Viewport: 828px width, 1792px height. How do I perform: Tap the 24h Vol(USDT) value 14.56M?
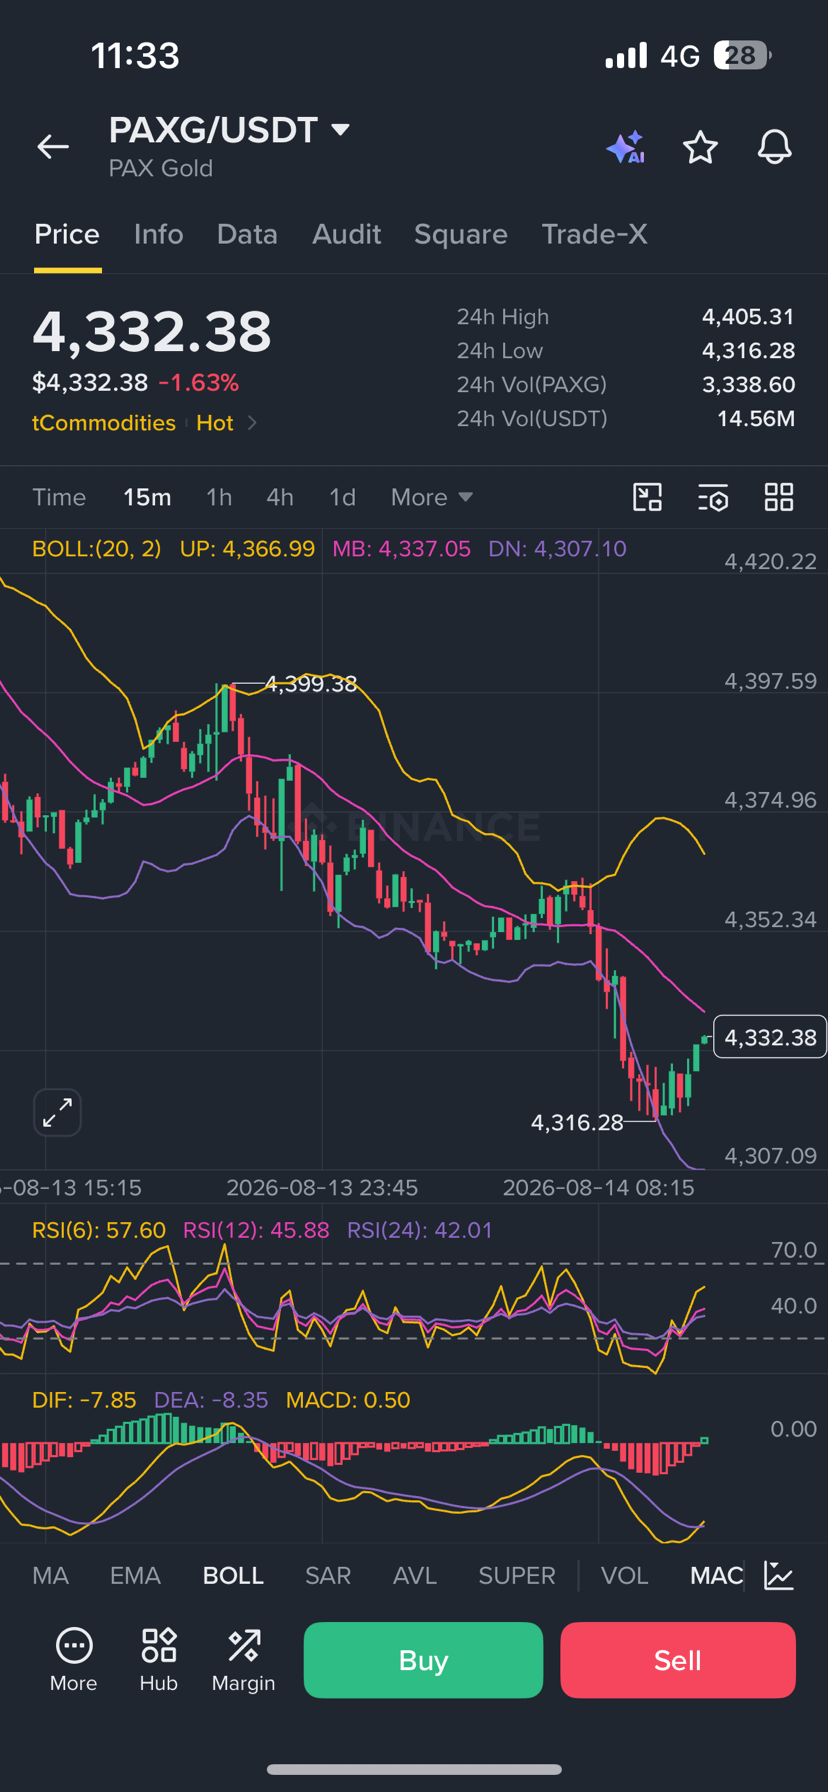tap(756, 418)
